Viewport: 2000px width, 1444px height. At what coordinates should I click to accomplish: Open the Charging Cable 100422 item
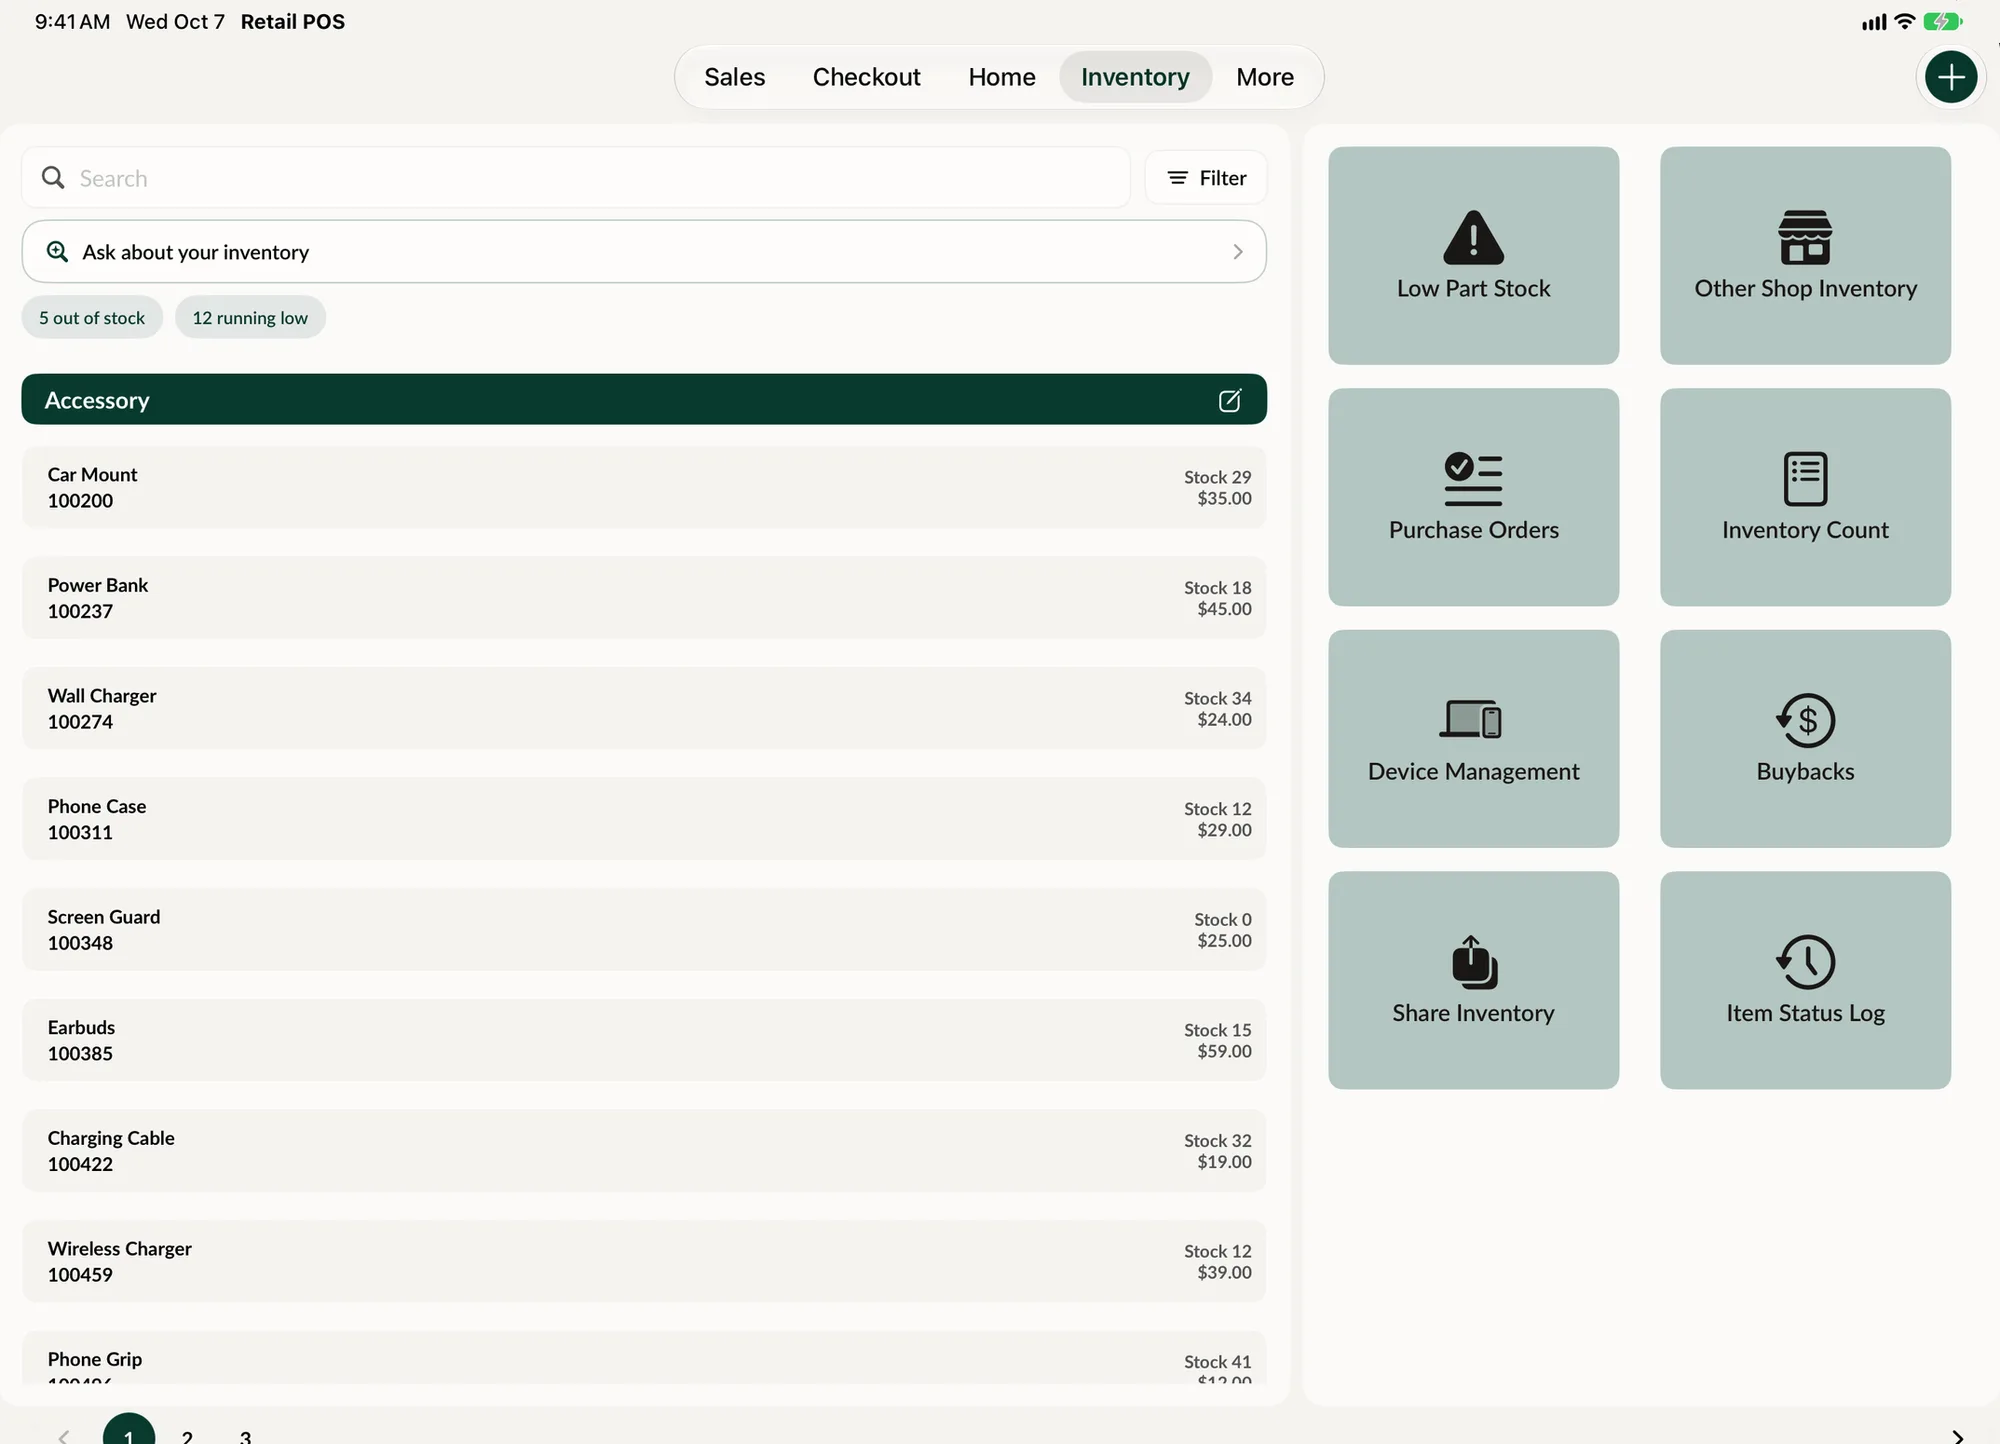(644, 1150)
